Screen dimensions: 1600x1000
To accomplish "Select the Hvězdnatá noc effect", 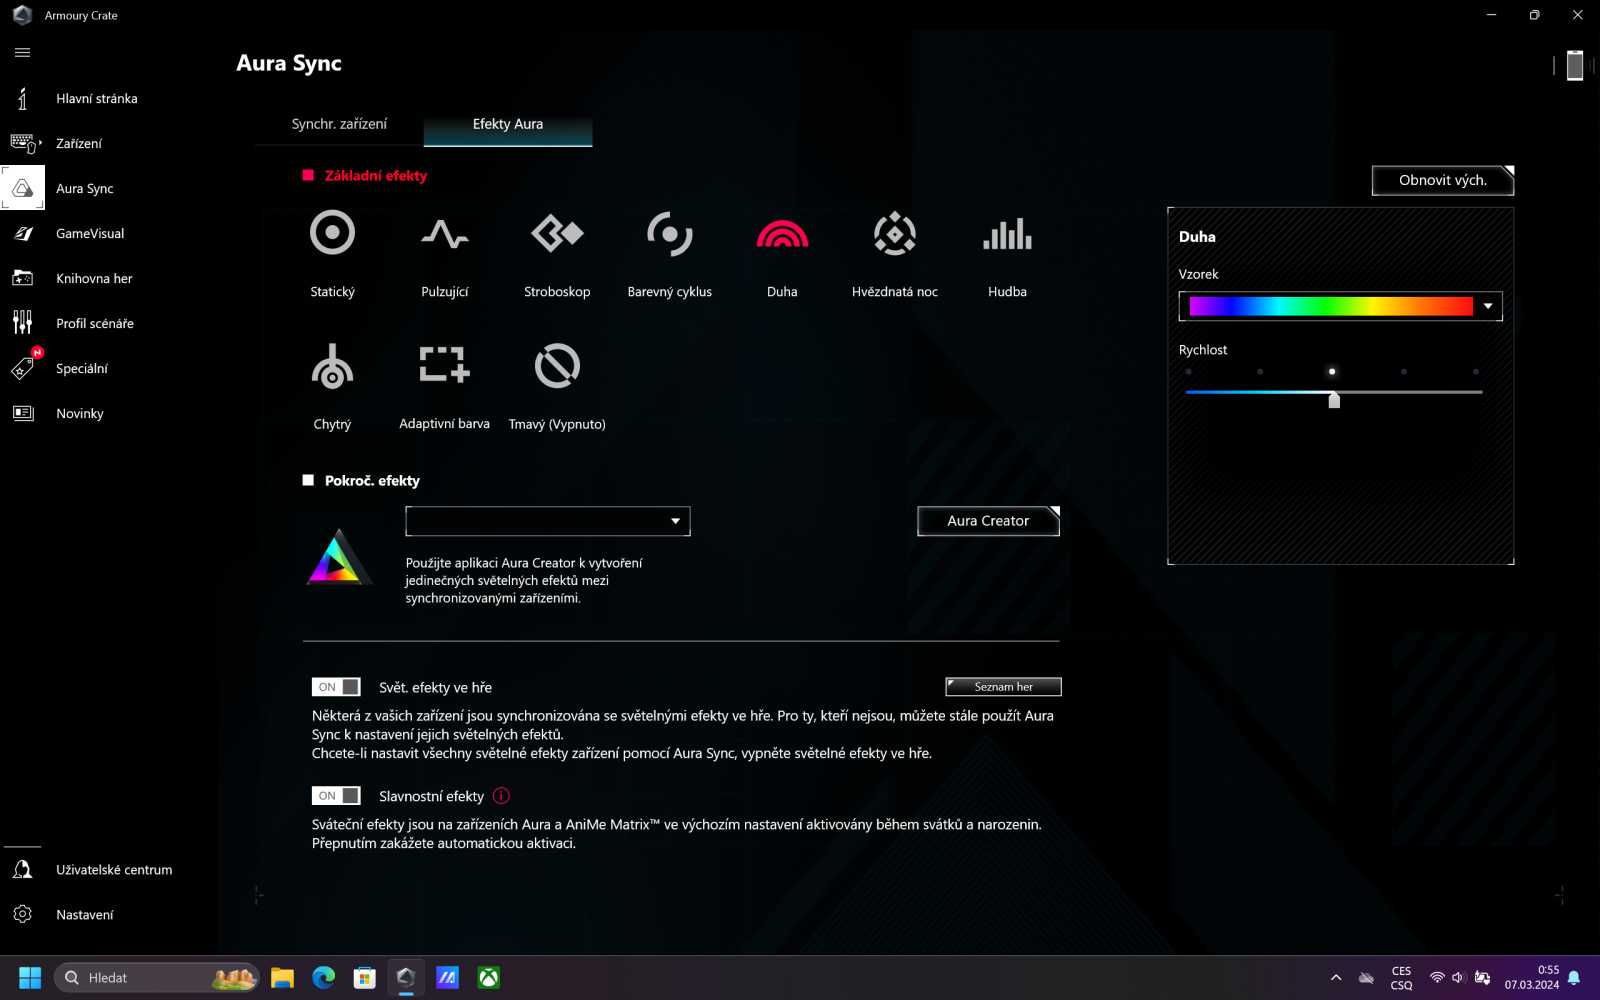I will point(895,234).
